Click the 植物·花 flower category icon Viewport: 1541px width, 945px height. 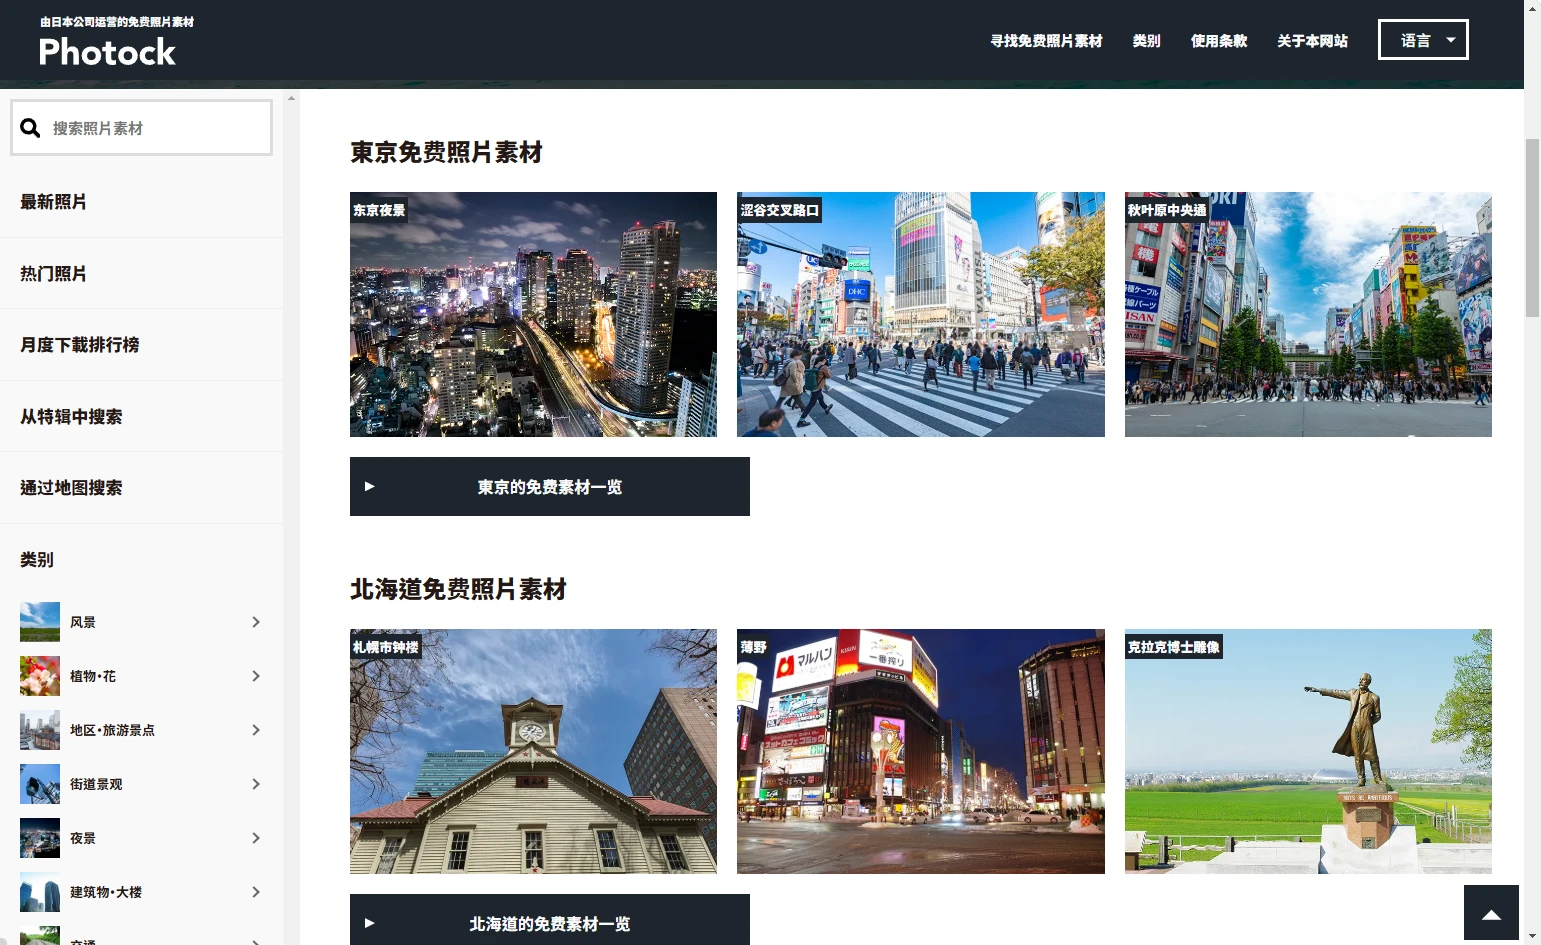tap(40, 676)
